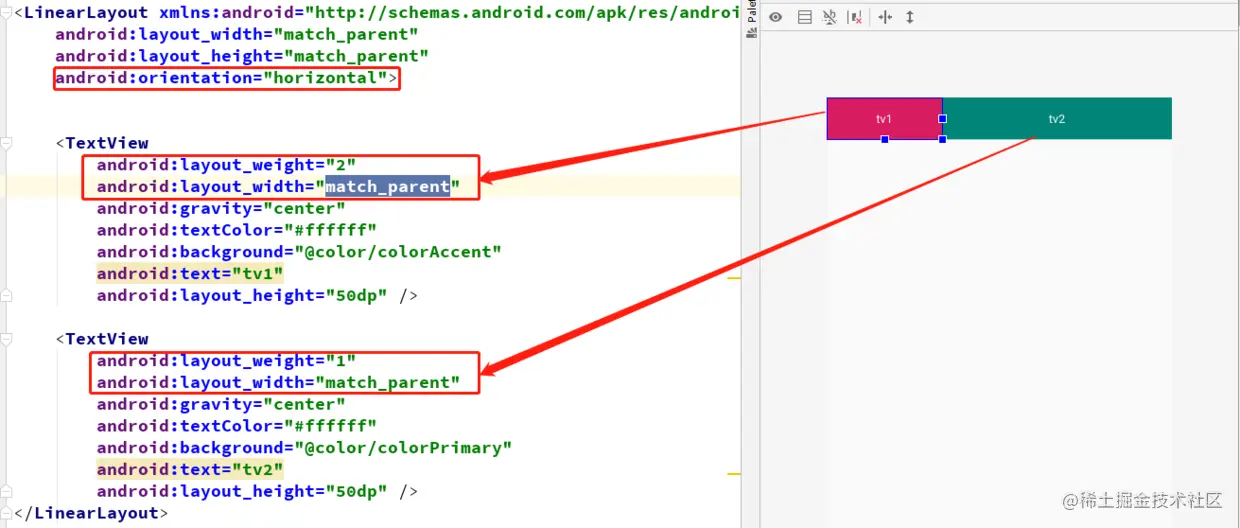
Task: Select the tv2 view in design preview
Action: click(1057, 118)
